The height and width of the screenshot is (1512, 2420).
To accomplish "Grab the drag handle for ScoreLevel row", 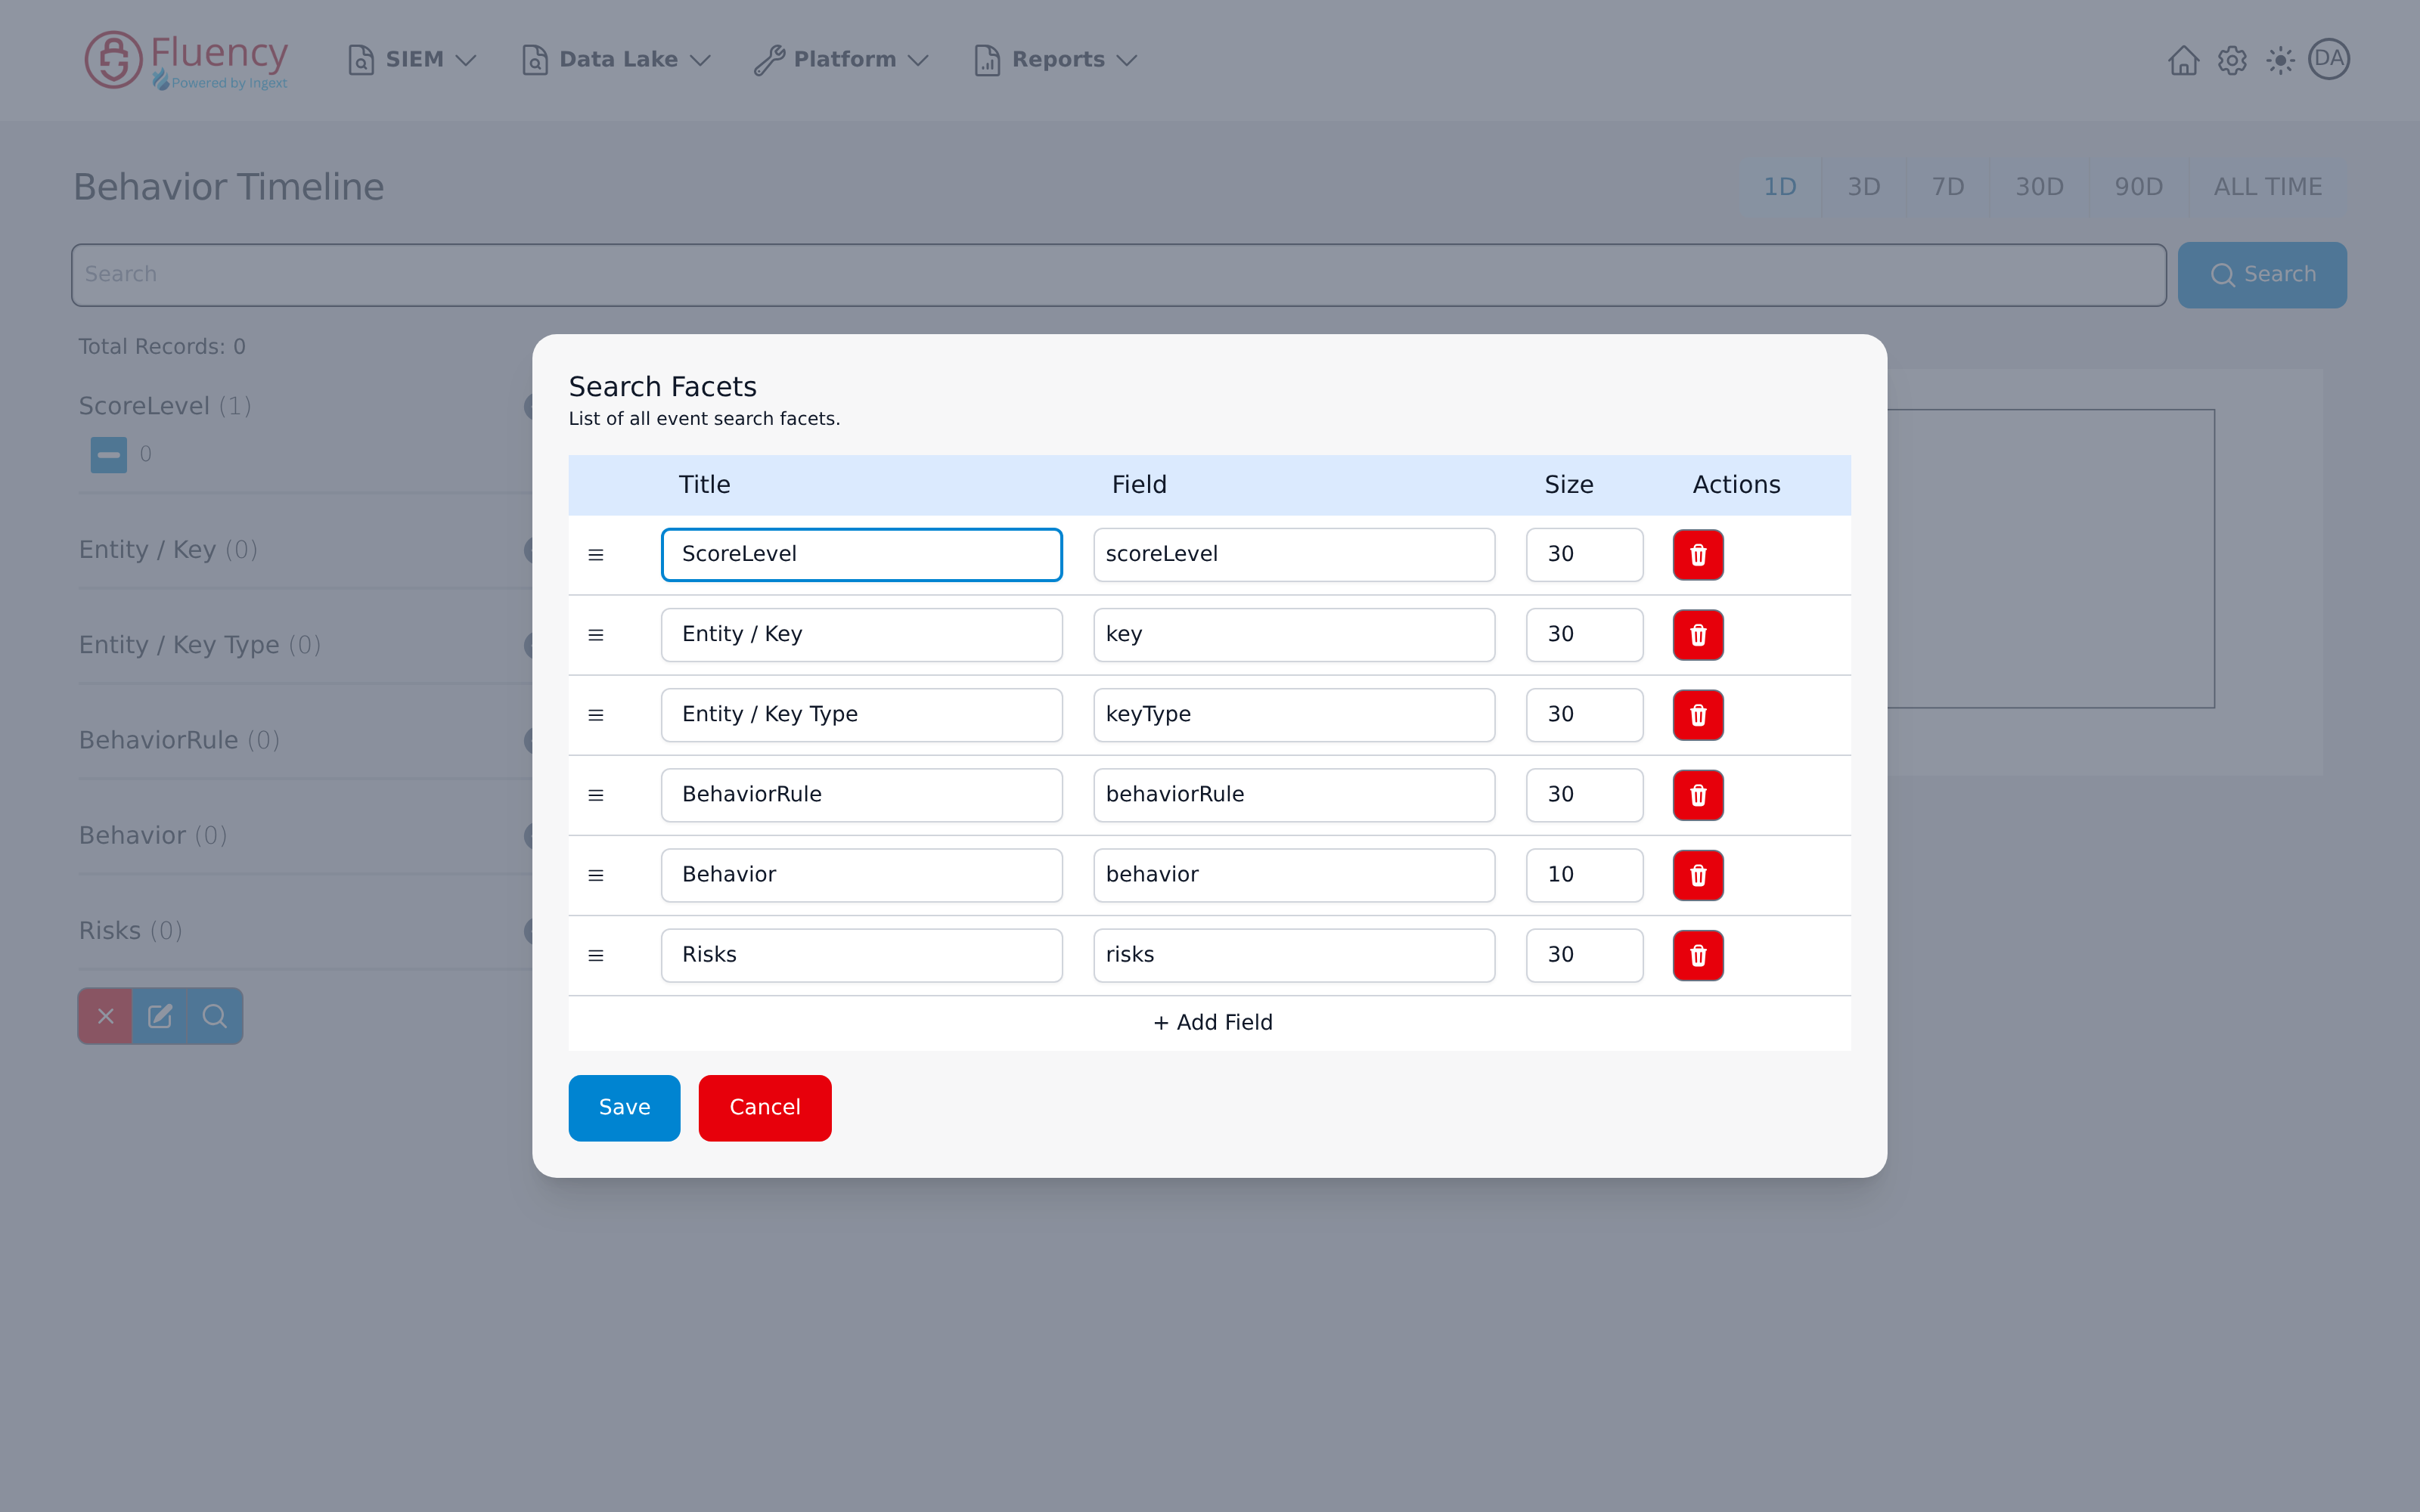I will (x=596, y=555).
